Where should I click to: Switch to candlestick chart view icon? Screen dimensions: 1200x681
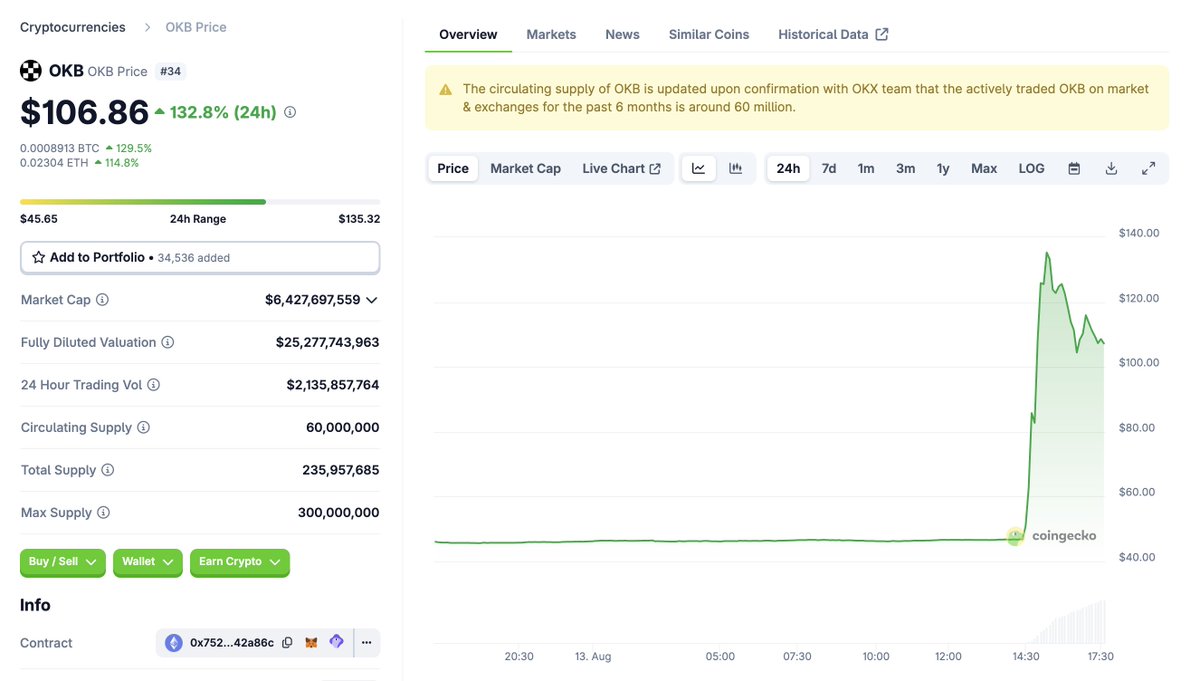pos(736,168)
